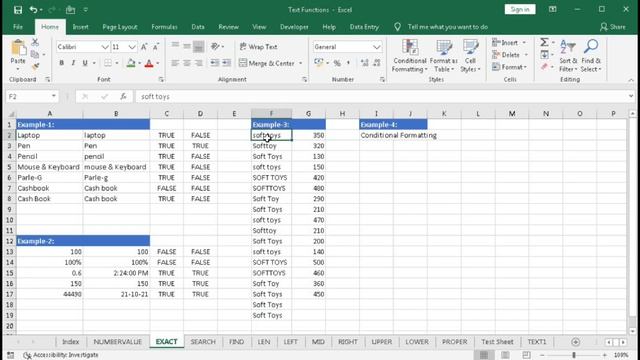The height and width of the screenshot is (360, 640).
Task: Click the Clear eraser icon in Editing
Action: click(x=544, y=67)
